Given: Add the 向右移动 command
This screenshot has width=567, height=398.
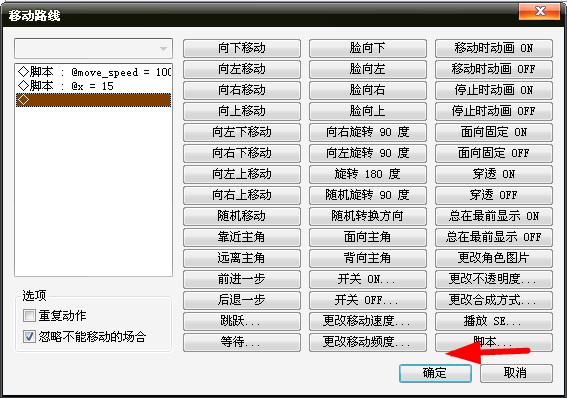Looking at the screenshot, I should pos(242,90).
